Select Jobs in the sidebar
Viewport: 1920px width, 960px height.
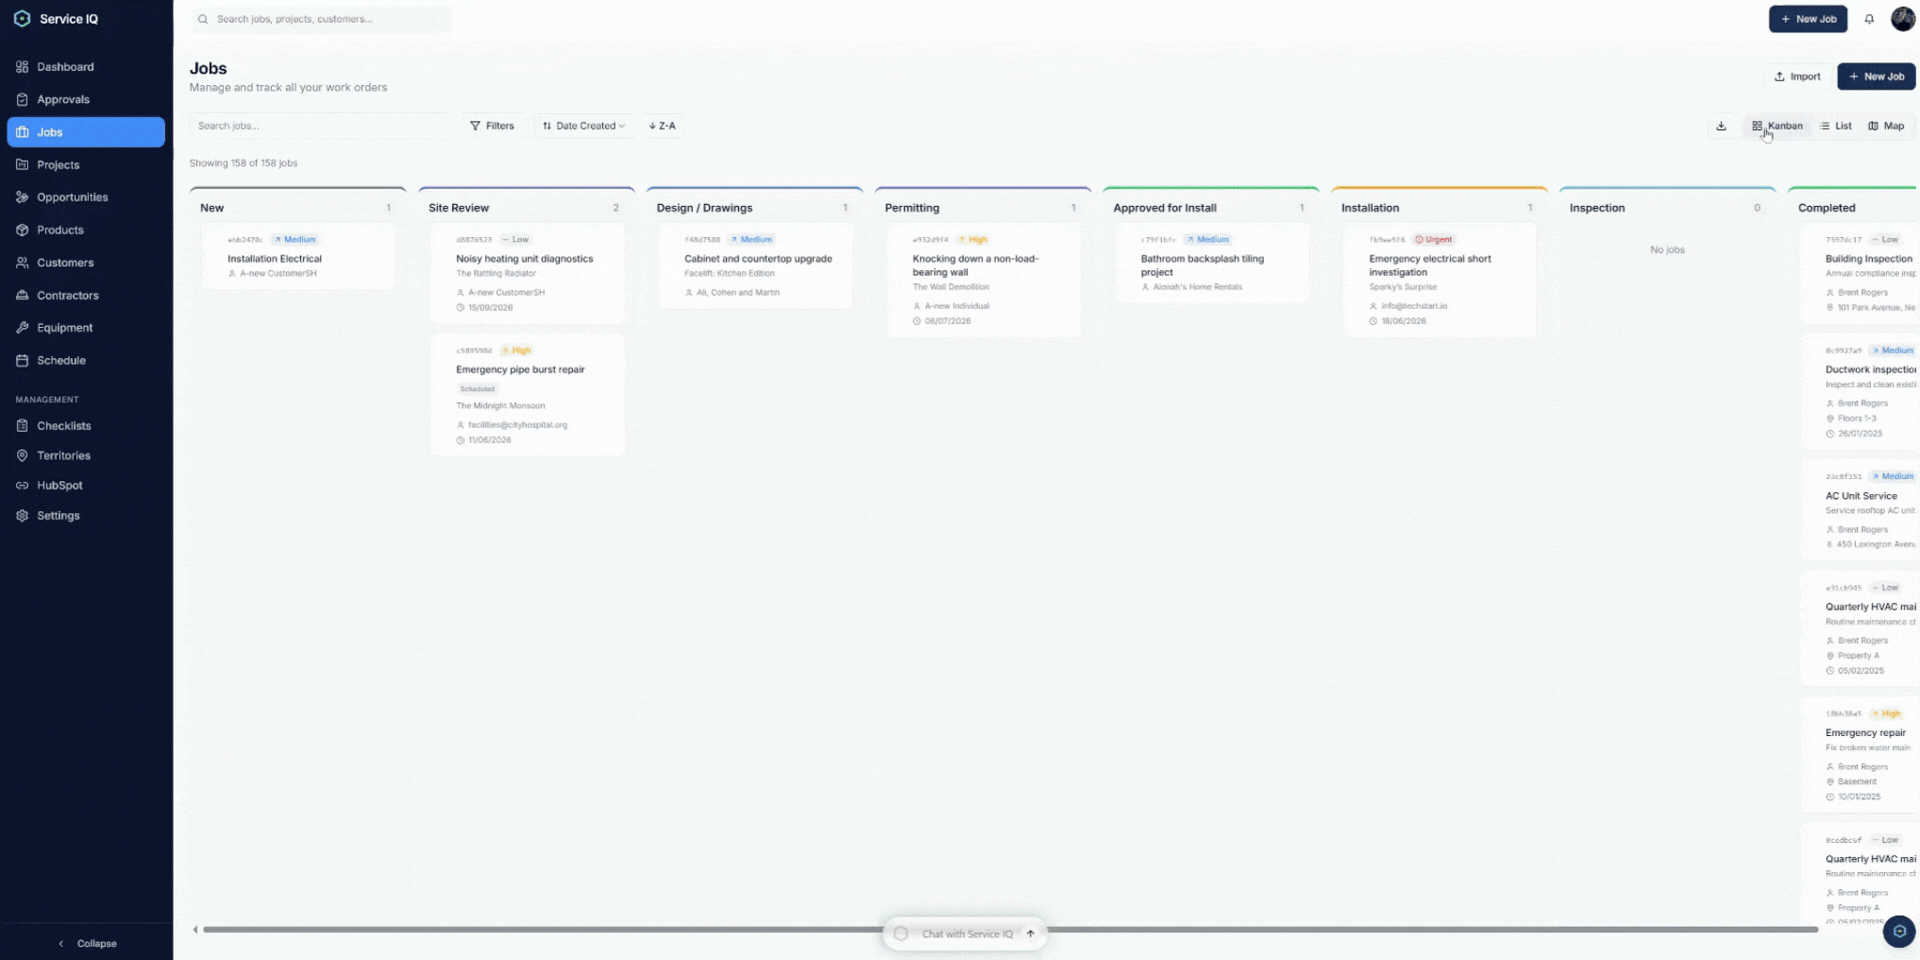(86, 132)
